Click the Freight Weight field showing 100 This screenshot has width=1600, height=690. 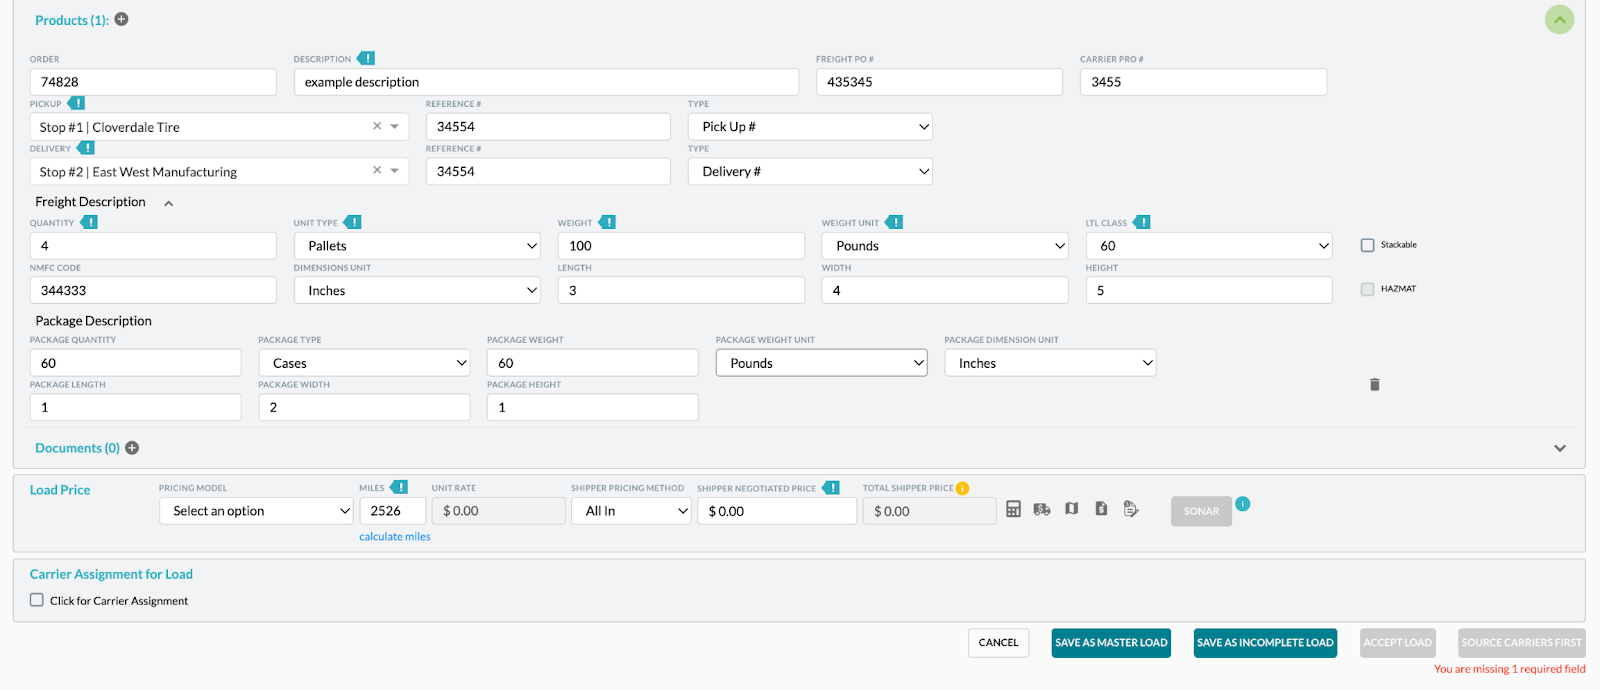click(x=681, y=246)
